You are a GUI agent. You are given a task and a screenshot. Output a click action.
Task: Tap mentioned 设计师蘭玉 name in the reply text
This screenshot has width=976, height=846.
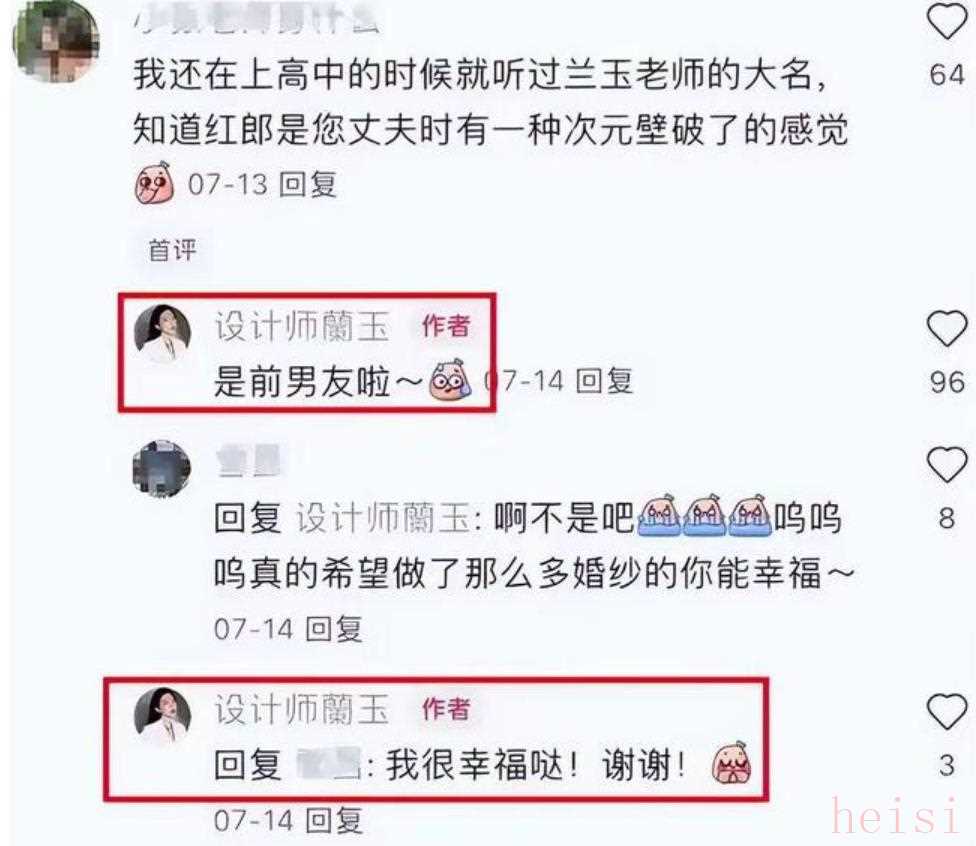click(383, 519)
